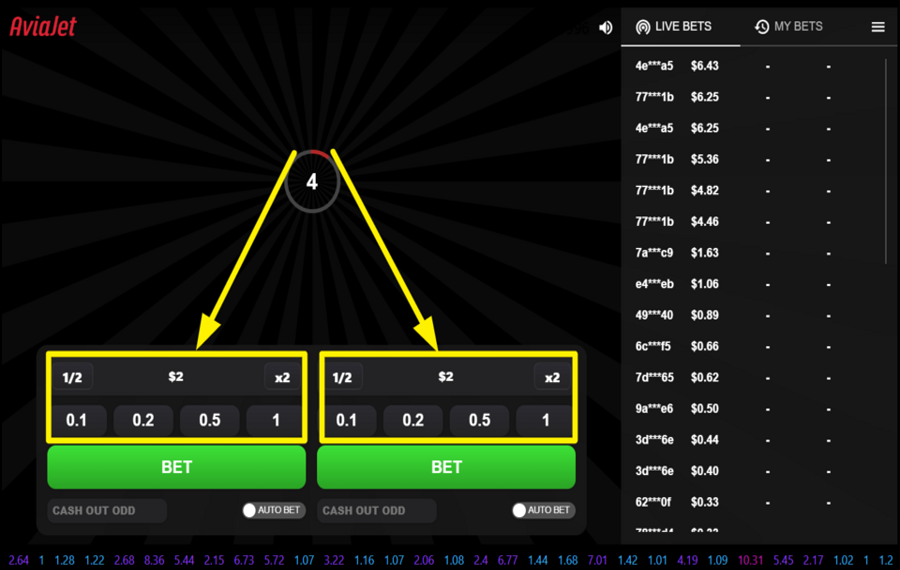The image size is (900, 570).
Task: Mute the game sound with speaker icon
Action: click(x=605, y=28)
